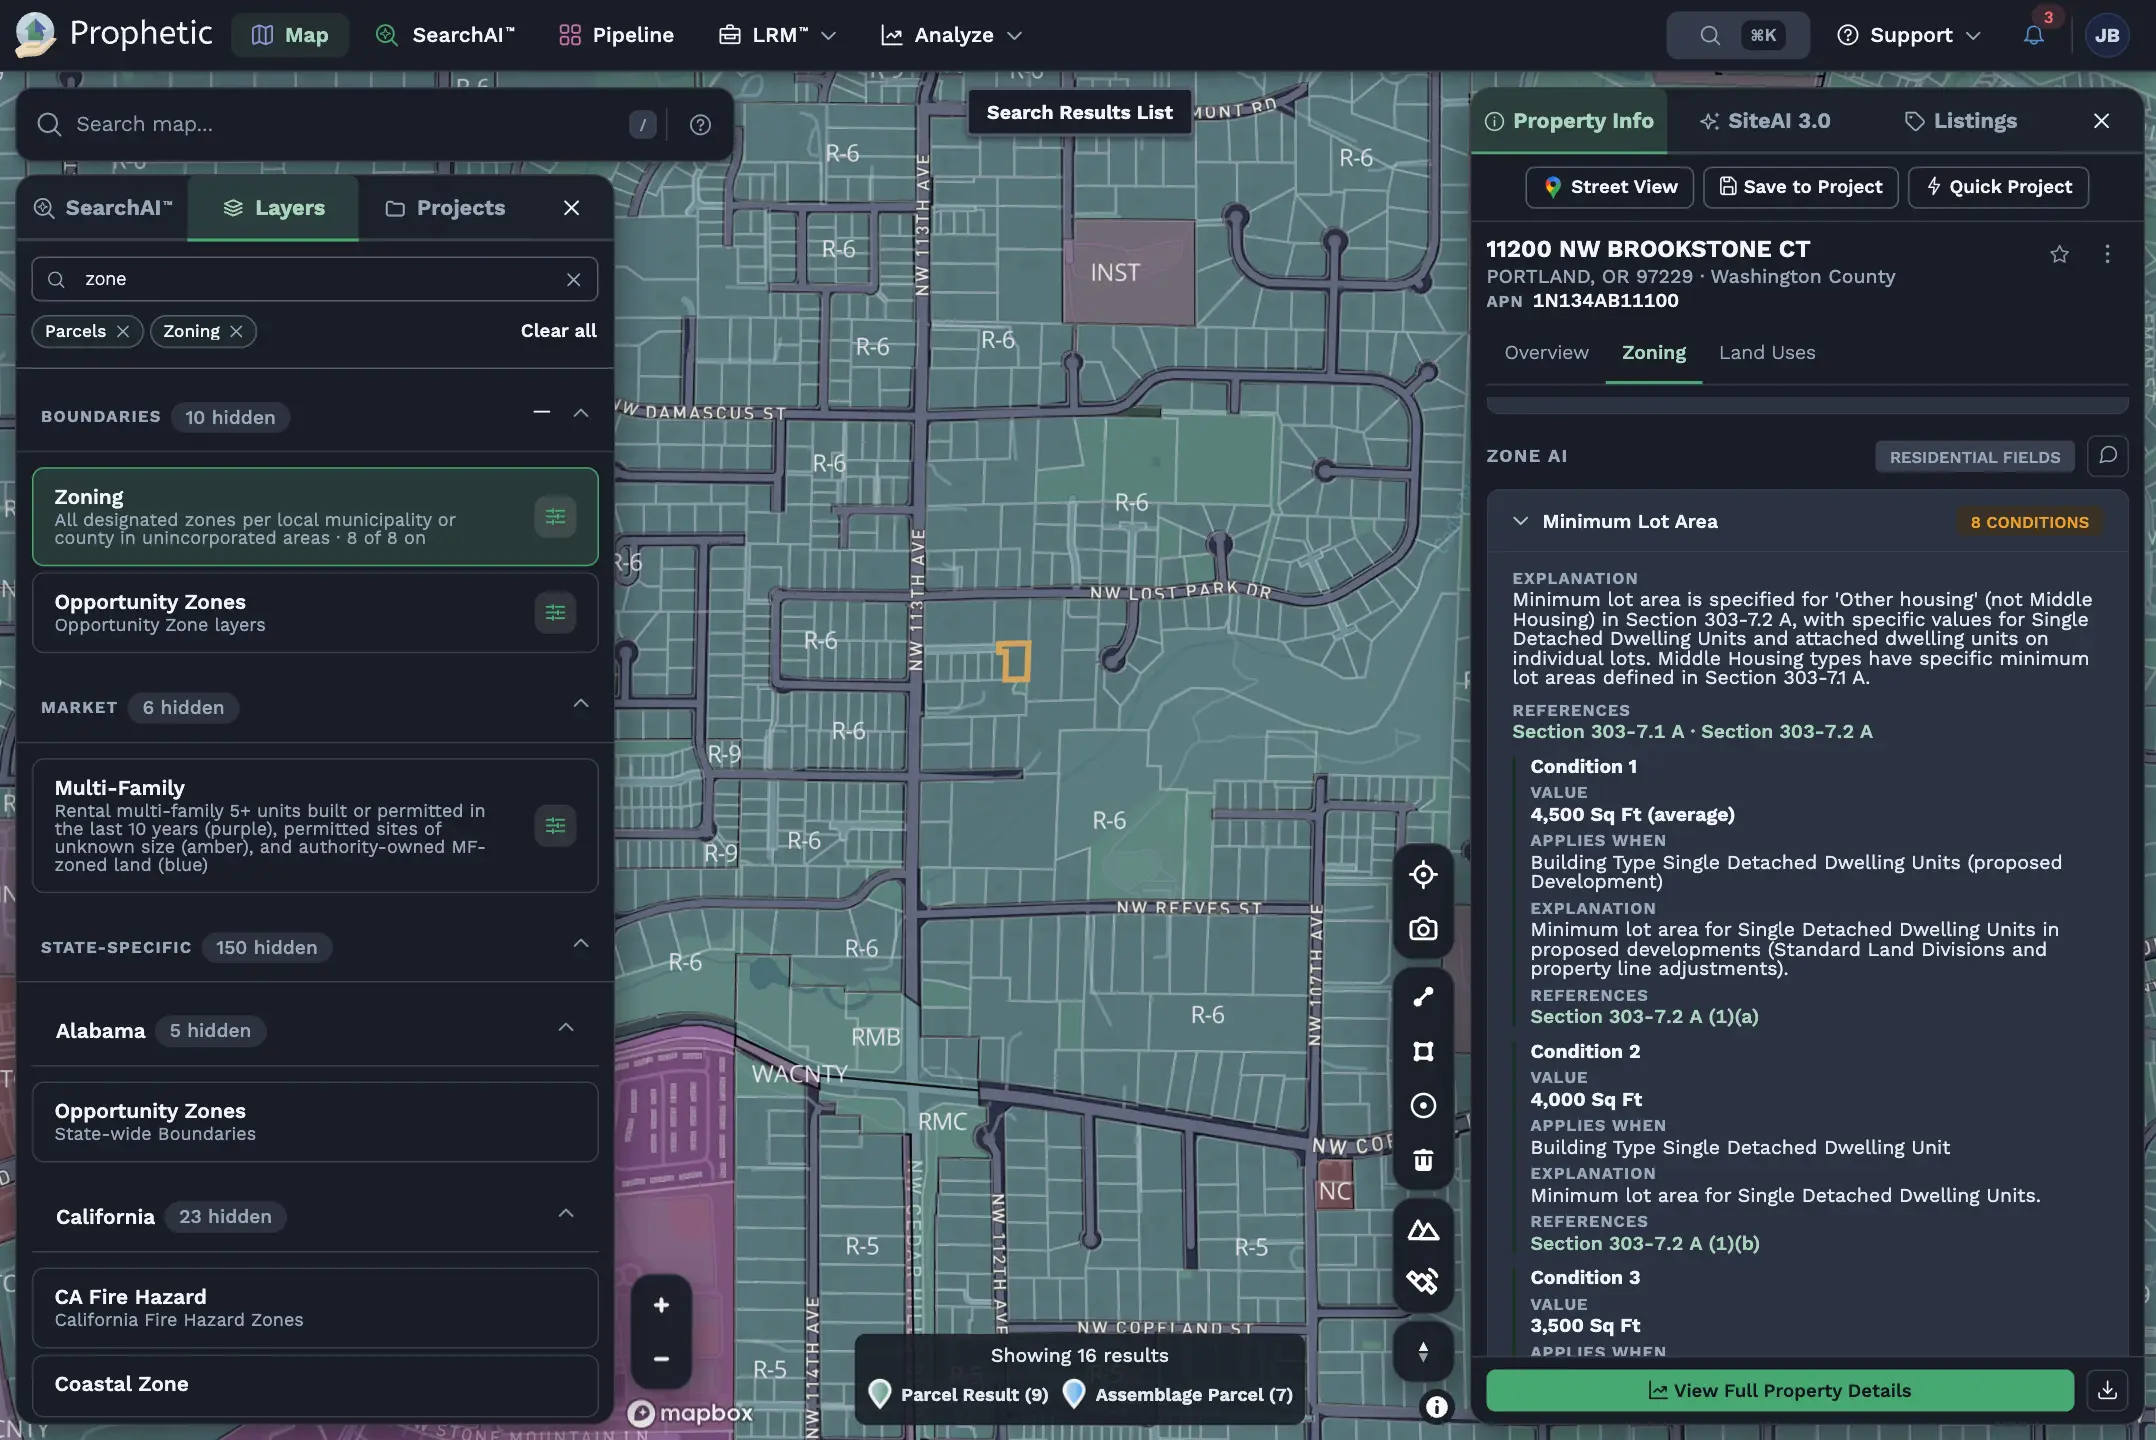Viewport: 2156px width, 1440px height.
Task: Open the property three-dot more menu
Action: click(x=2107, y=254)
